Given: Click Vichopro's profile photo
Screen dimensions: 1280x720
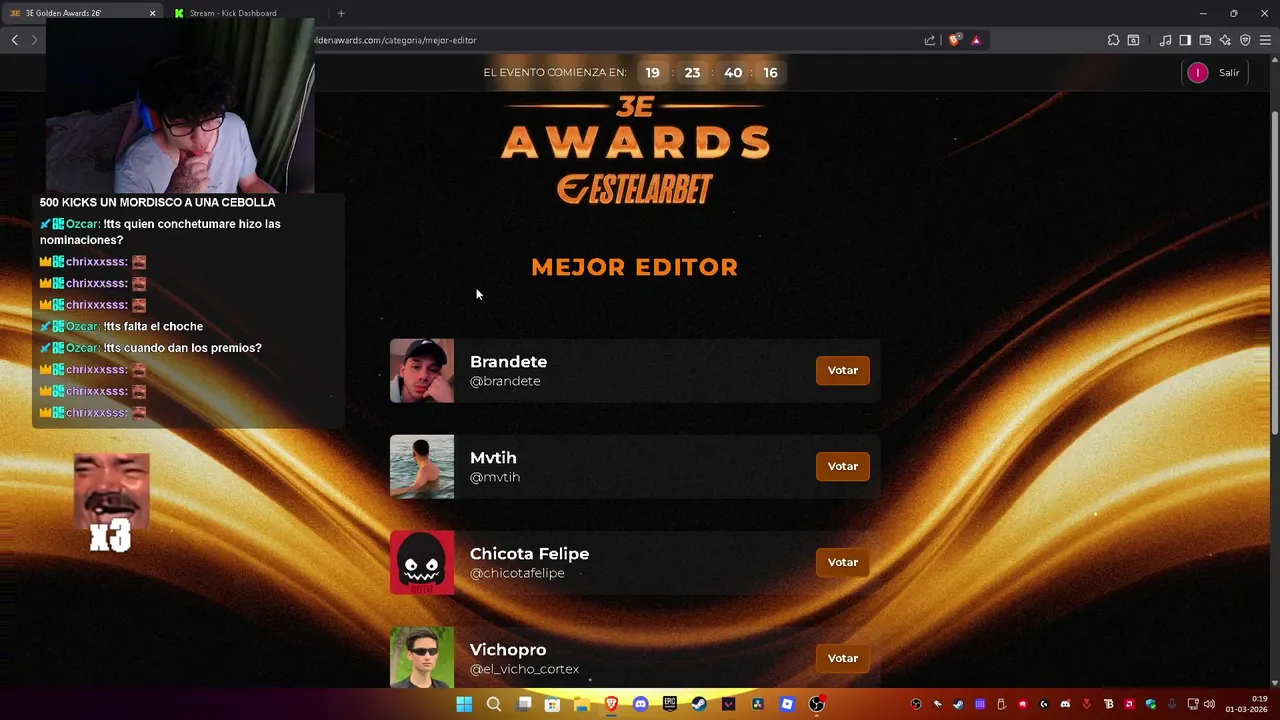Looking at the screenshot, I should (x=422, y=657).
